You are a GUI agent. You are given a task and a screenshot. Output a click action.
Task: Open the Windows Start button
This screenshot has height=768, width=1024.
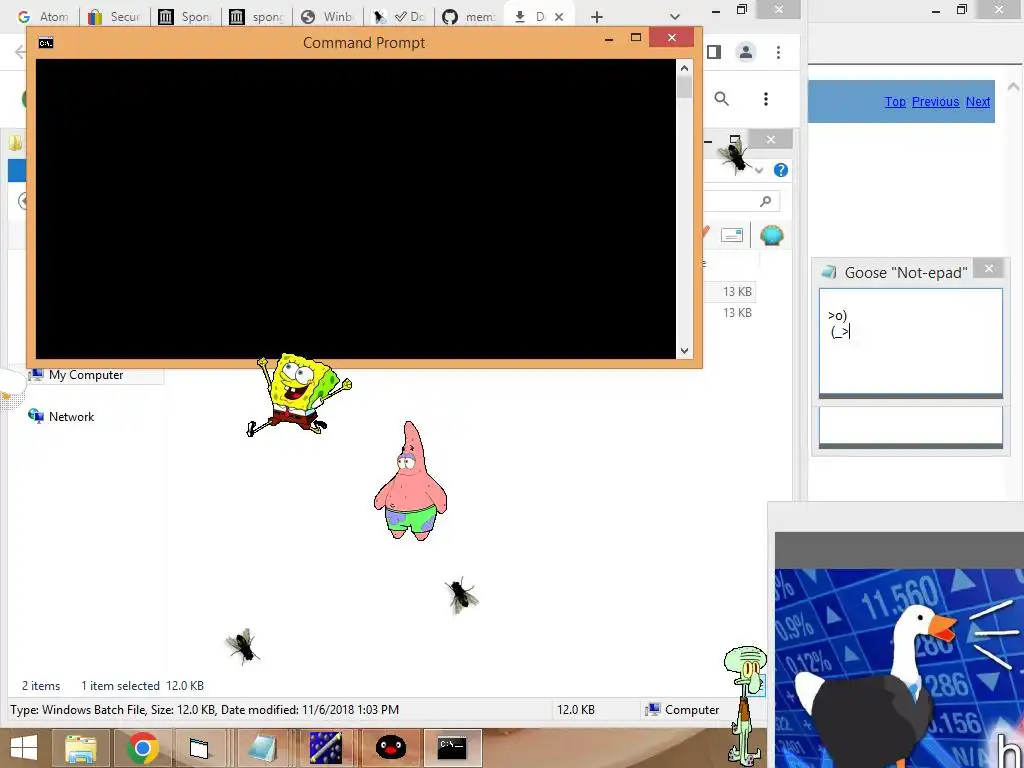(24, 748)
